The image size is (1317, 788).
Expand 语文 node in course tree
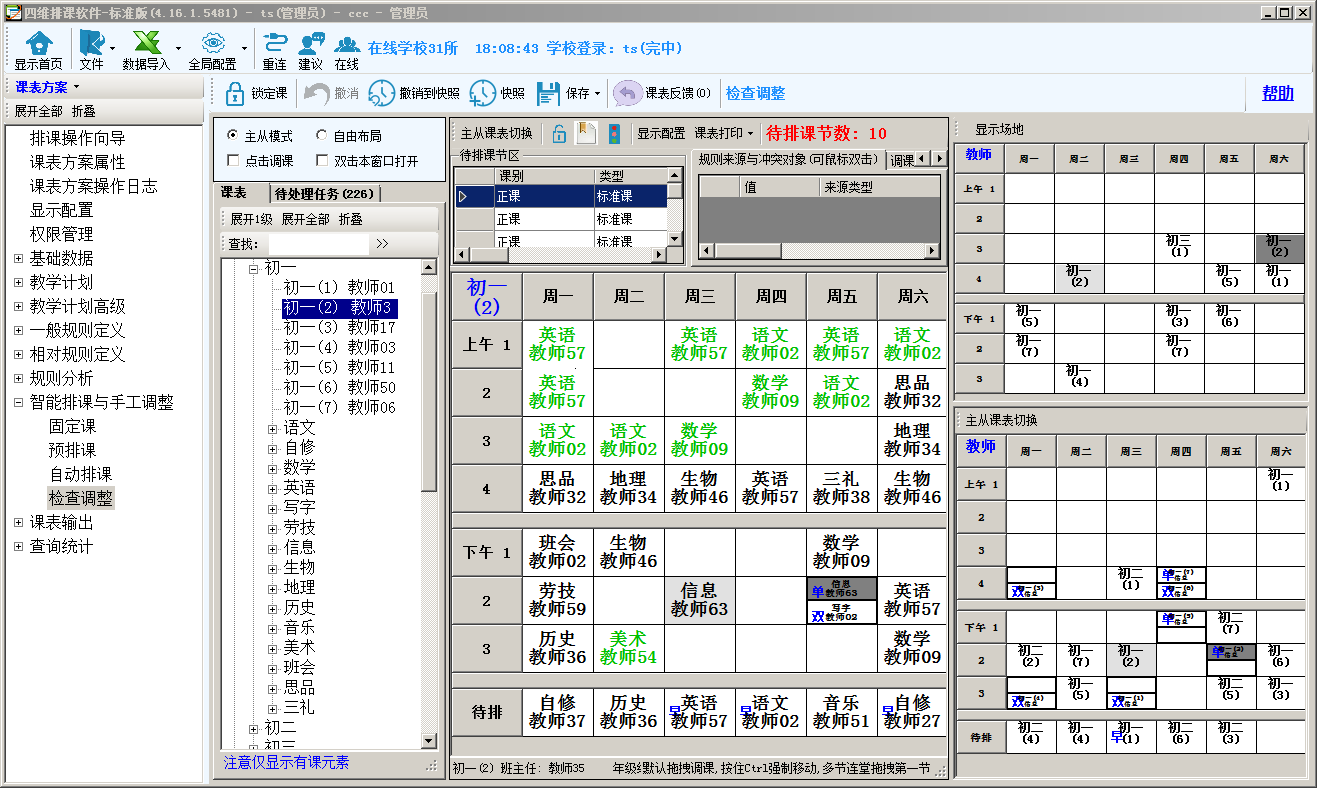(x=273, y=428)
